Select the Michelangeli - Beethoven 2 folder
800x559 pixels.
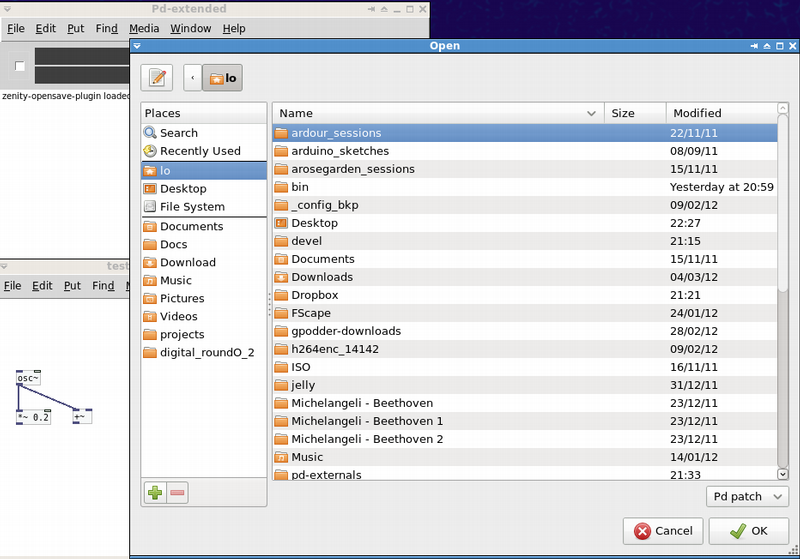point(524,439)
